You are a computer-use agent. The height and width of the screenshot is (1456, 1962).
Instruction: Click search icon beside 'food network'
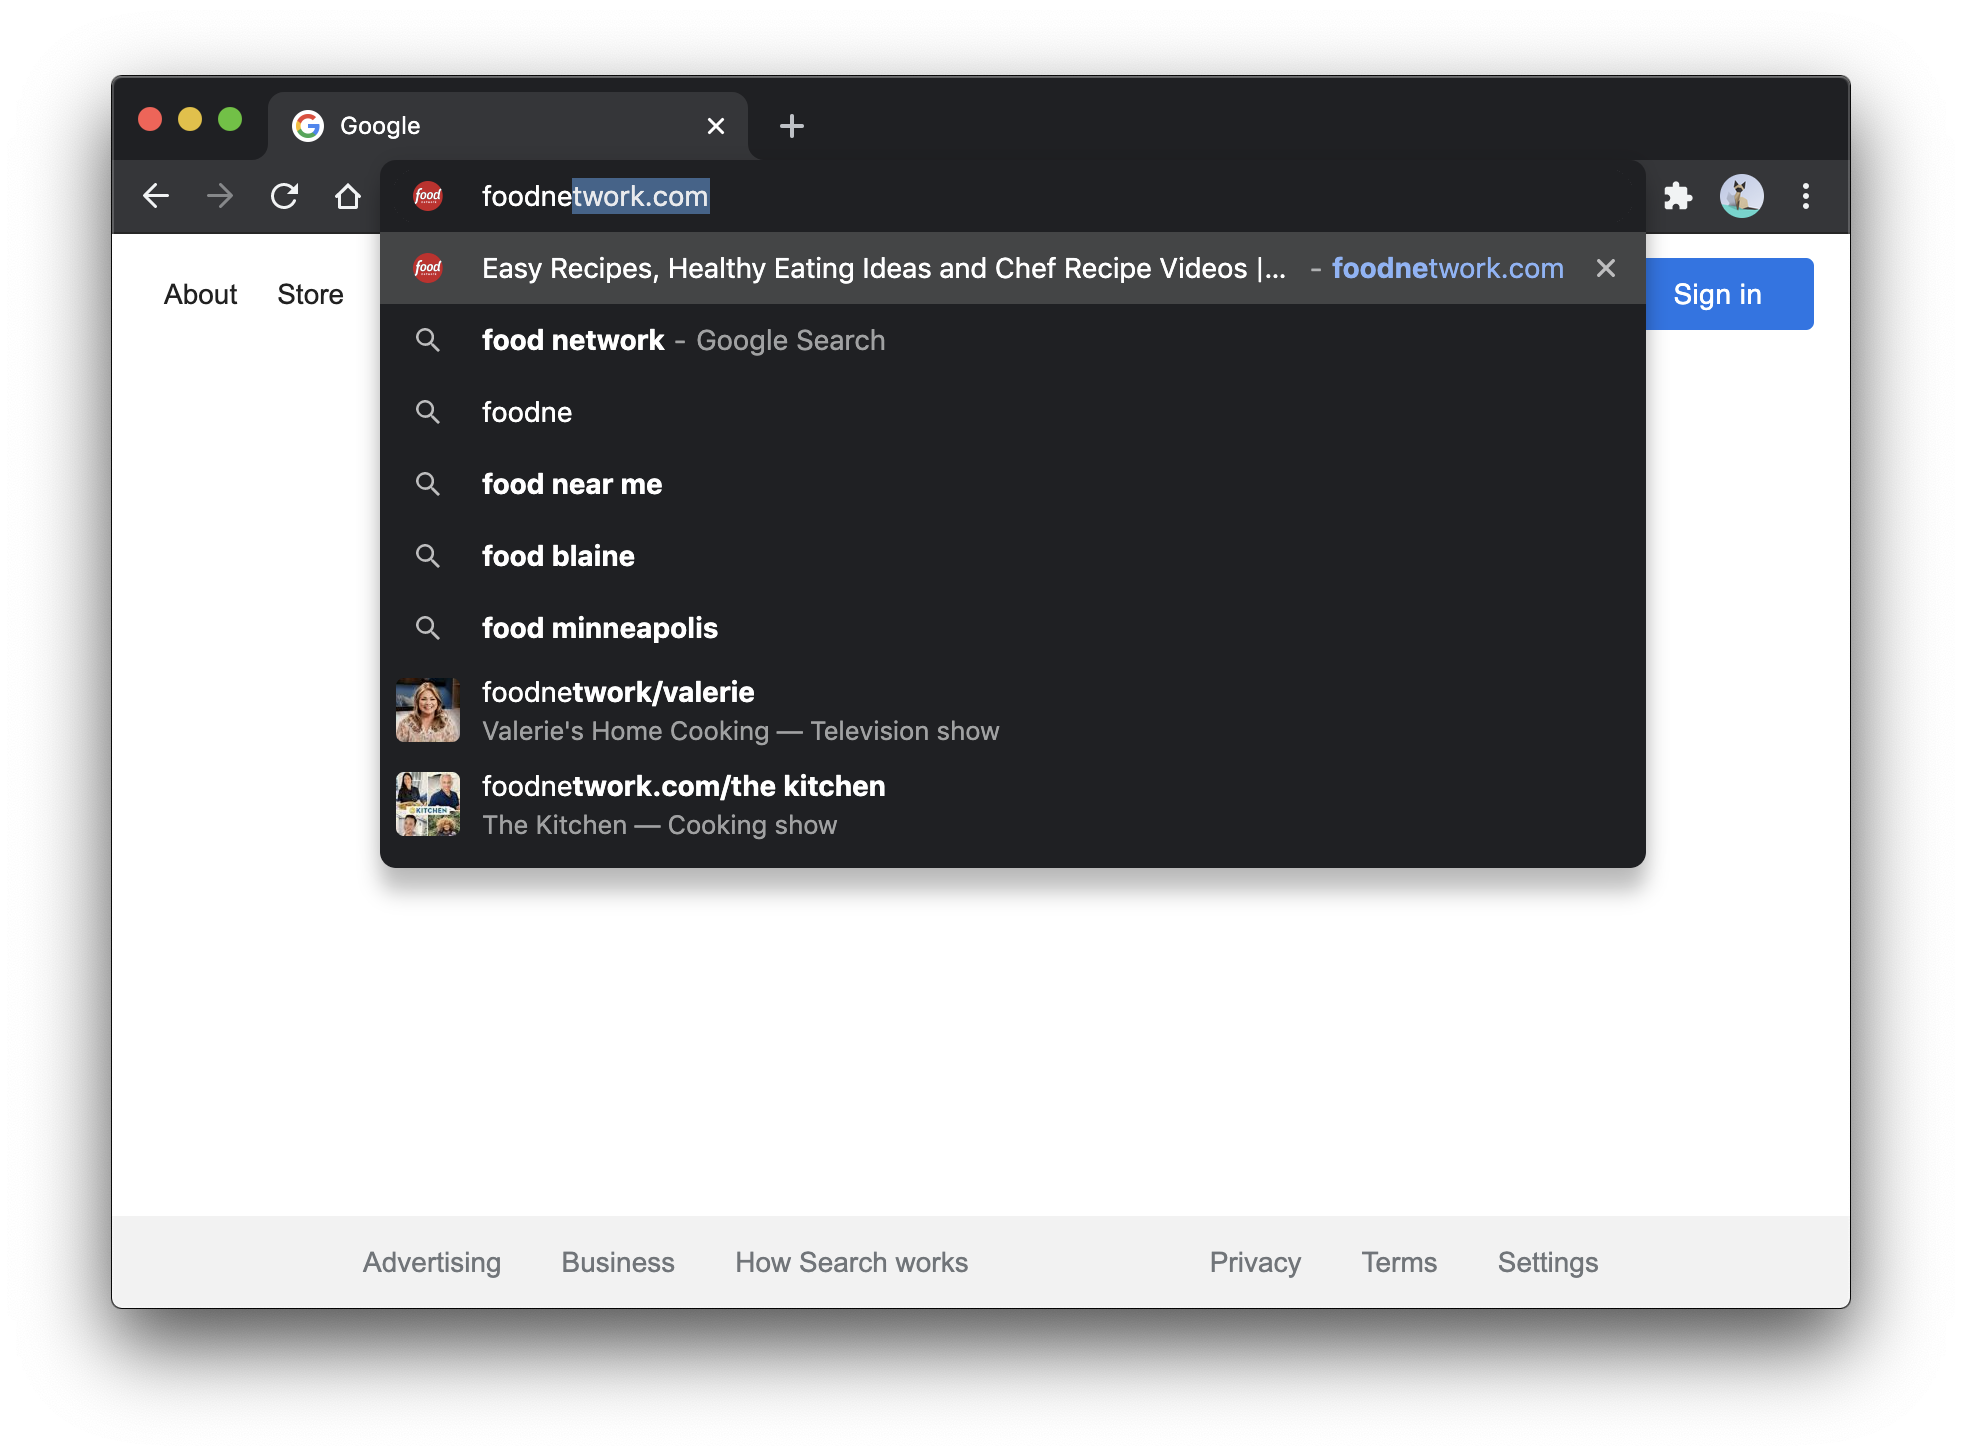click(x=428, y=340)
